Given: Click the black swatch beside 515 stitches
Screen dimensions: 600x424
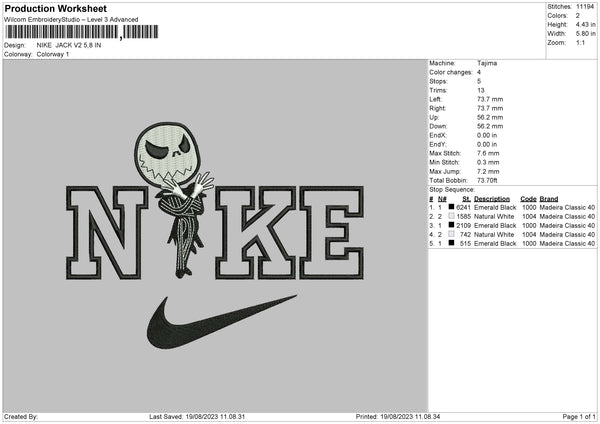Looking at the screenshot, I should (x=451, y=243).
